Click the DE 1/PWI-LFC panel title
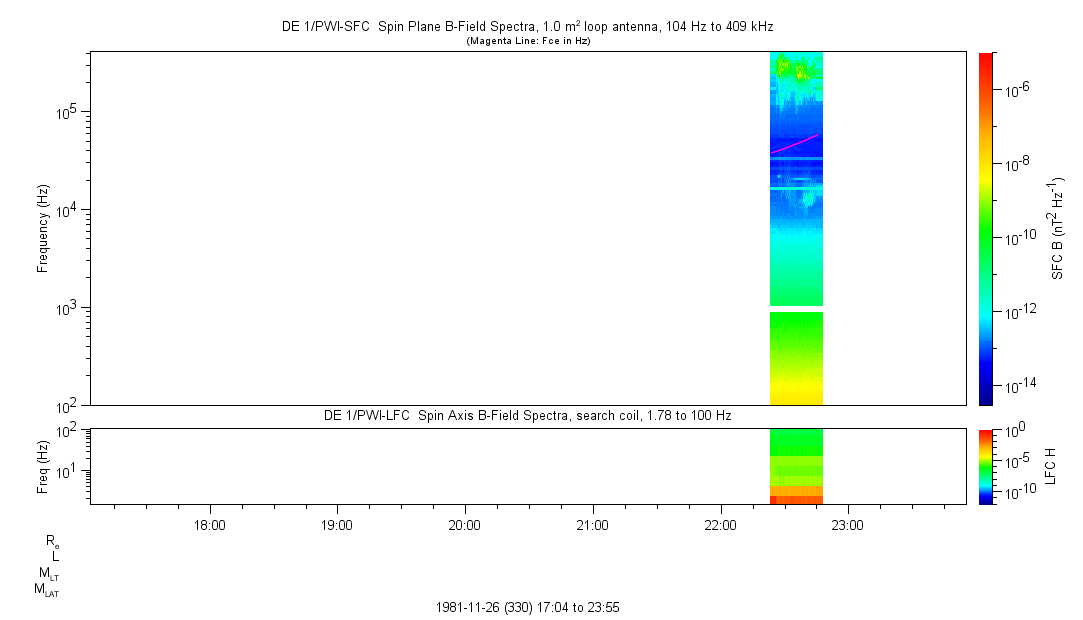Image resolution: width=1083 pixels, height=620 pixels. coord(527,415)
